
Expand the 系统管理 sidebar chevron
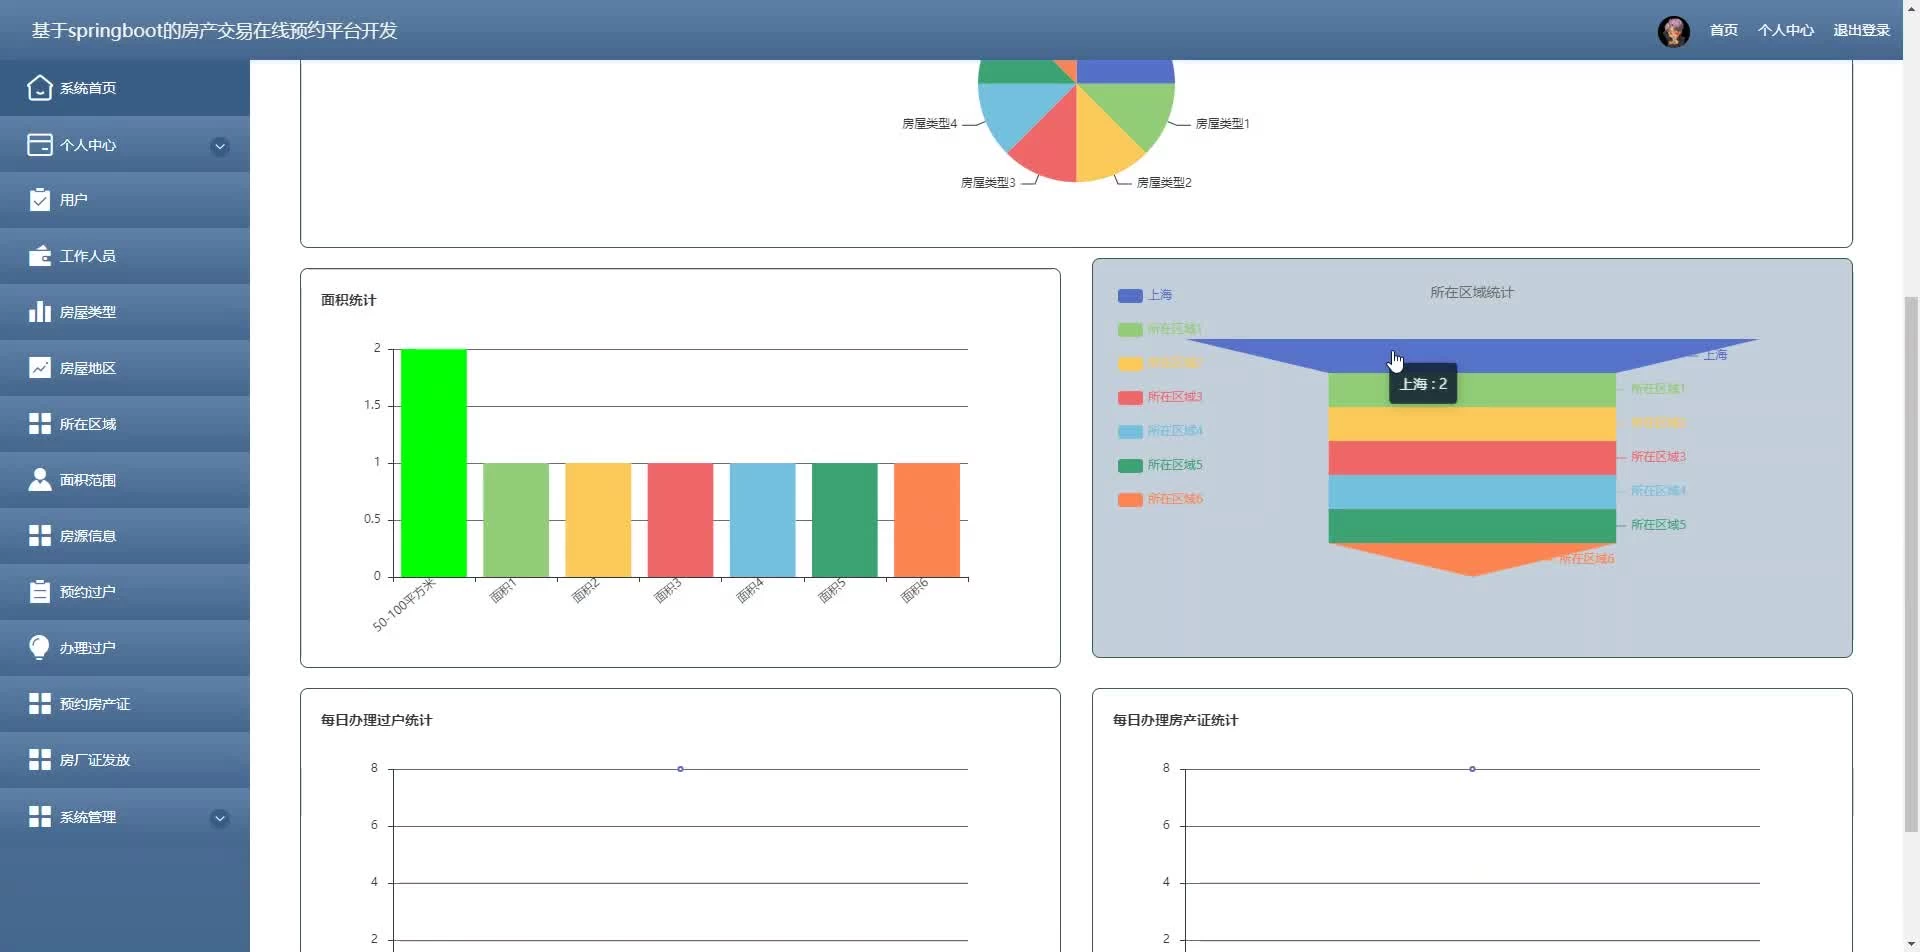pos(220,818)
